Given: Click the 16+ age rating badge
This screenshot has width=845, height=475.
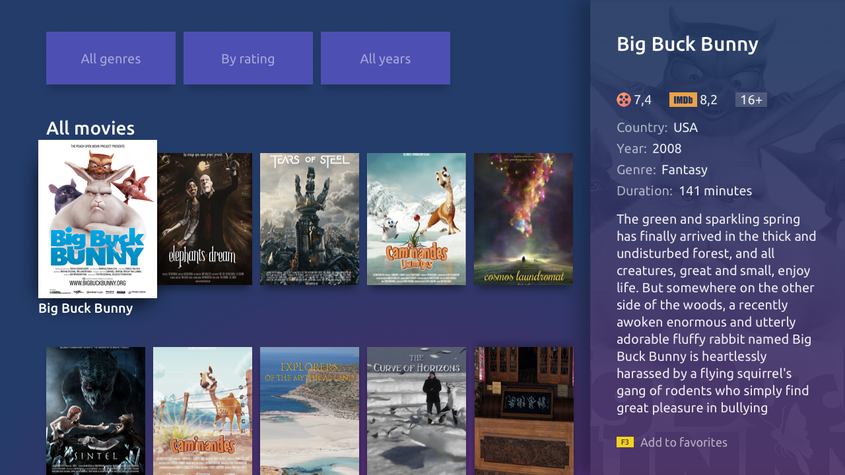Looking at the screenshot, I should pyautogui.click(x=751, y=100).
